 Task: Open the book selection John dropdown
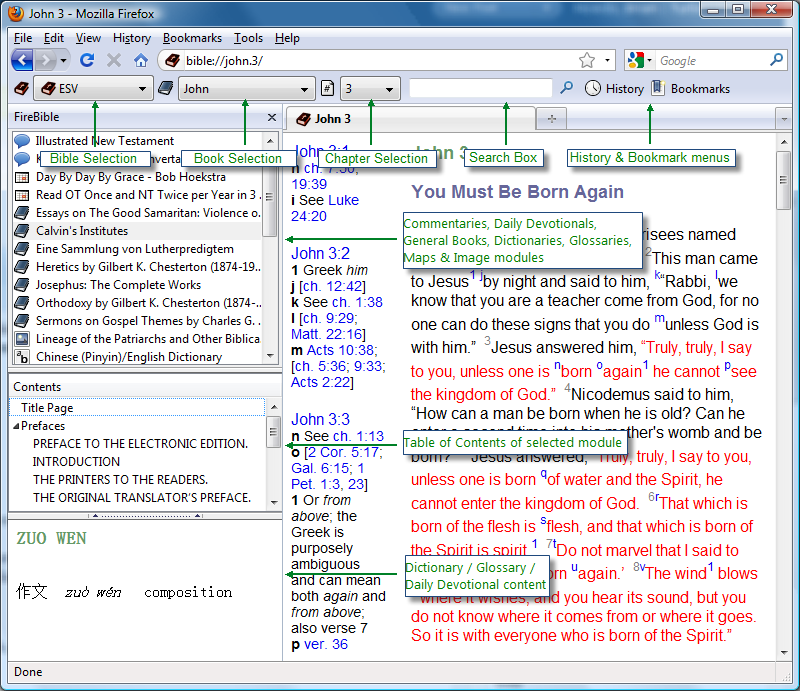pyautogui.click(x=246, y=89)
